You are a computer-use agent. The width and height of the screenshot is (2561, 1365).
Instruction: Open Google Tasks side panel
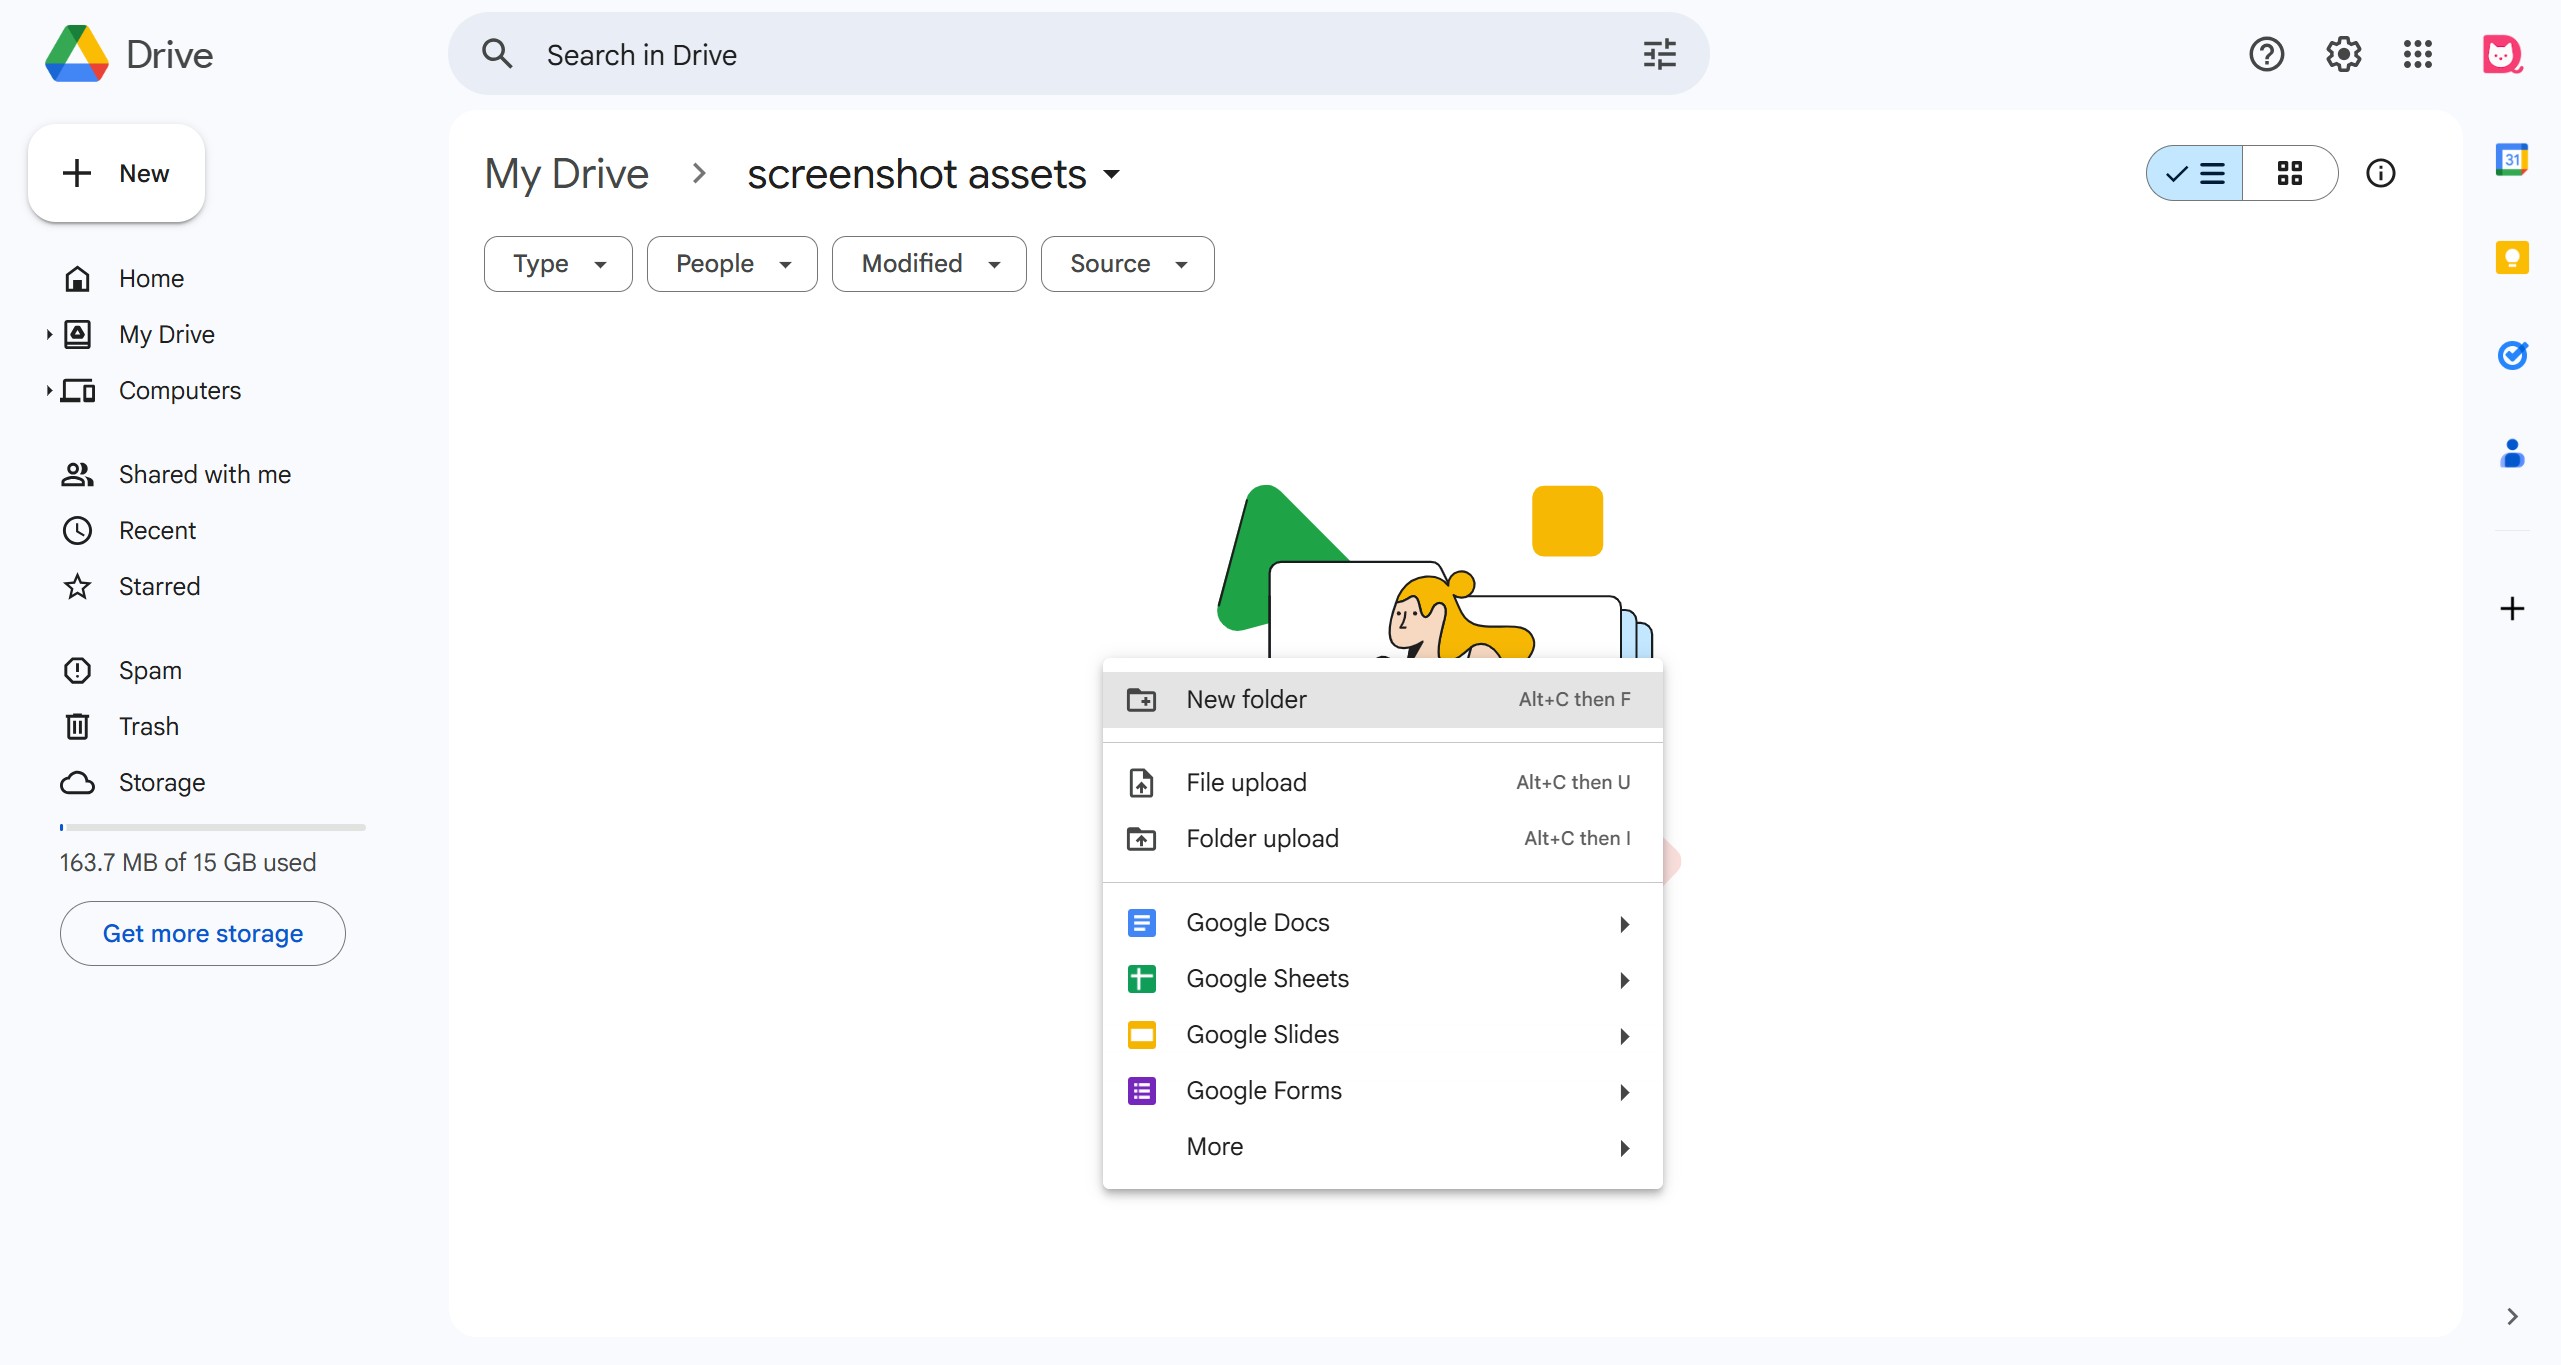click(x=2512, y=355)
